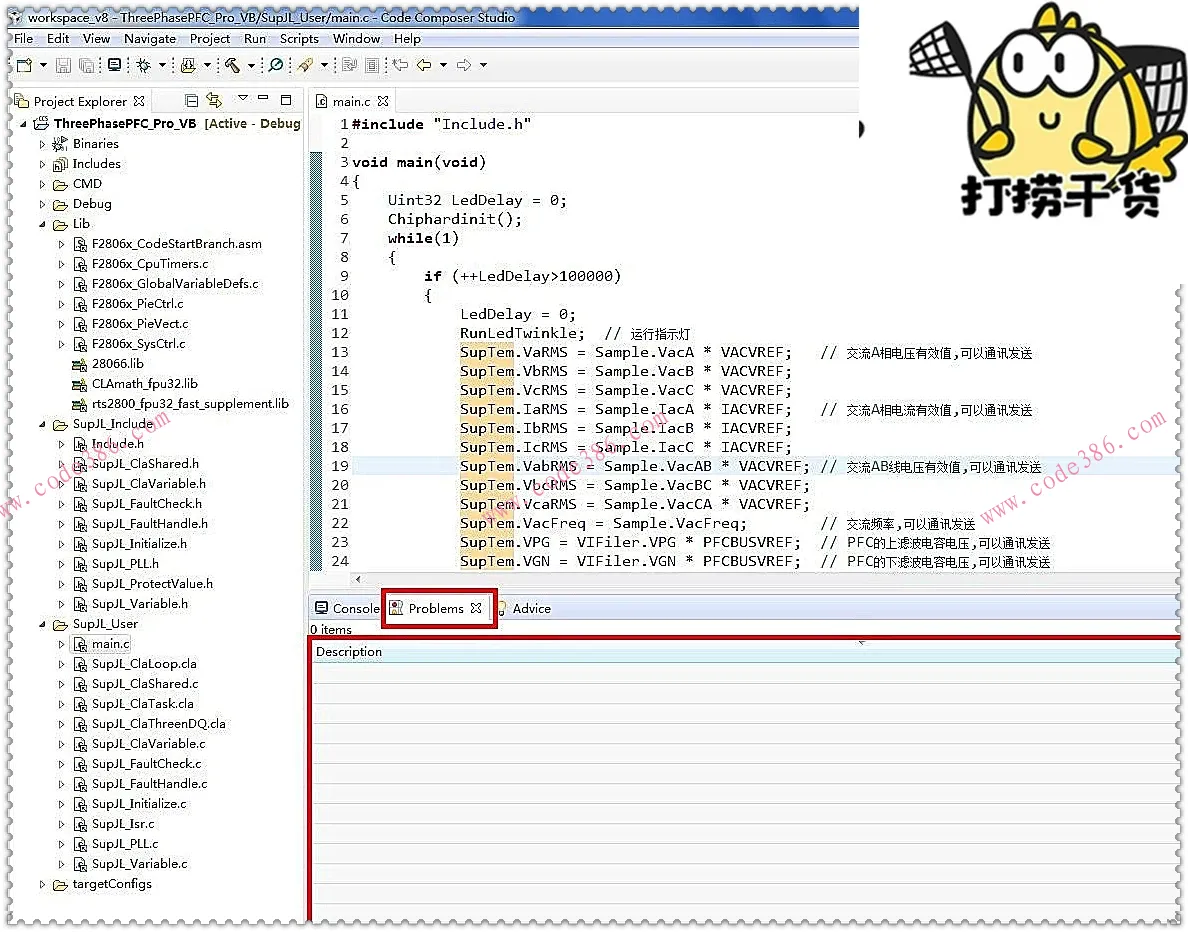1188x932 pixels.
Task: Close the Project Explorer tab
Action: tap(139, 101)
